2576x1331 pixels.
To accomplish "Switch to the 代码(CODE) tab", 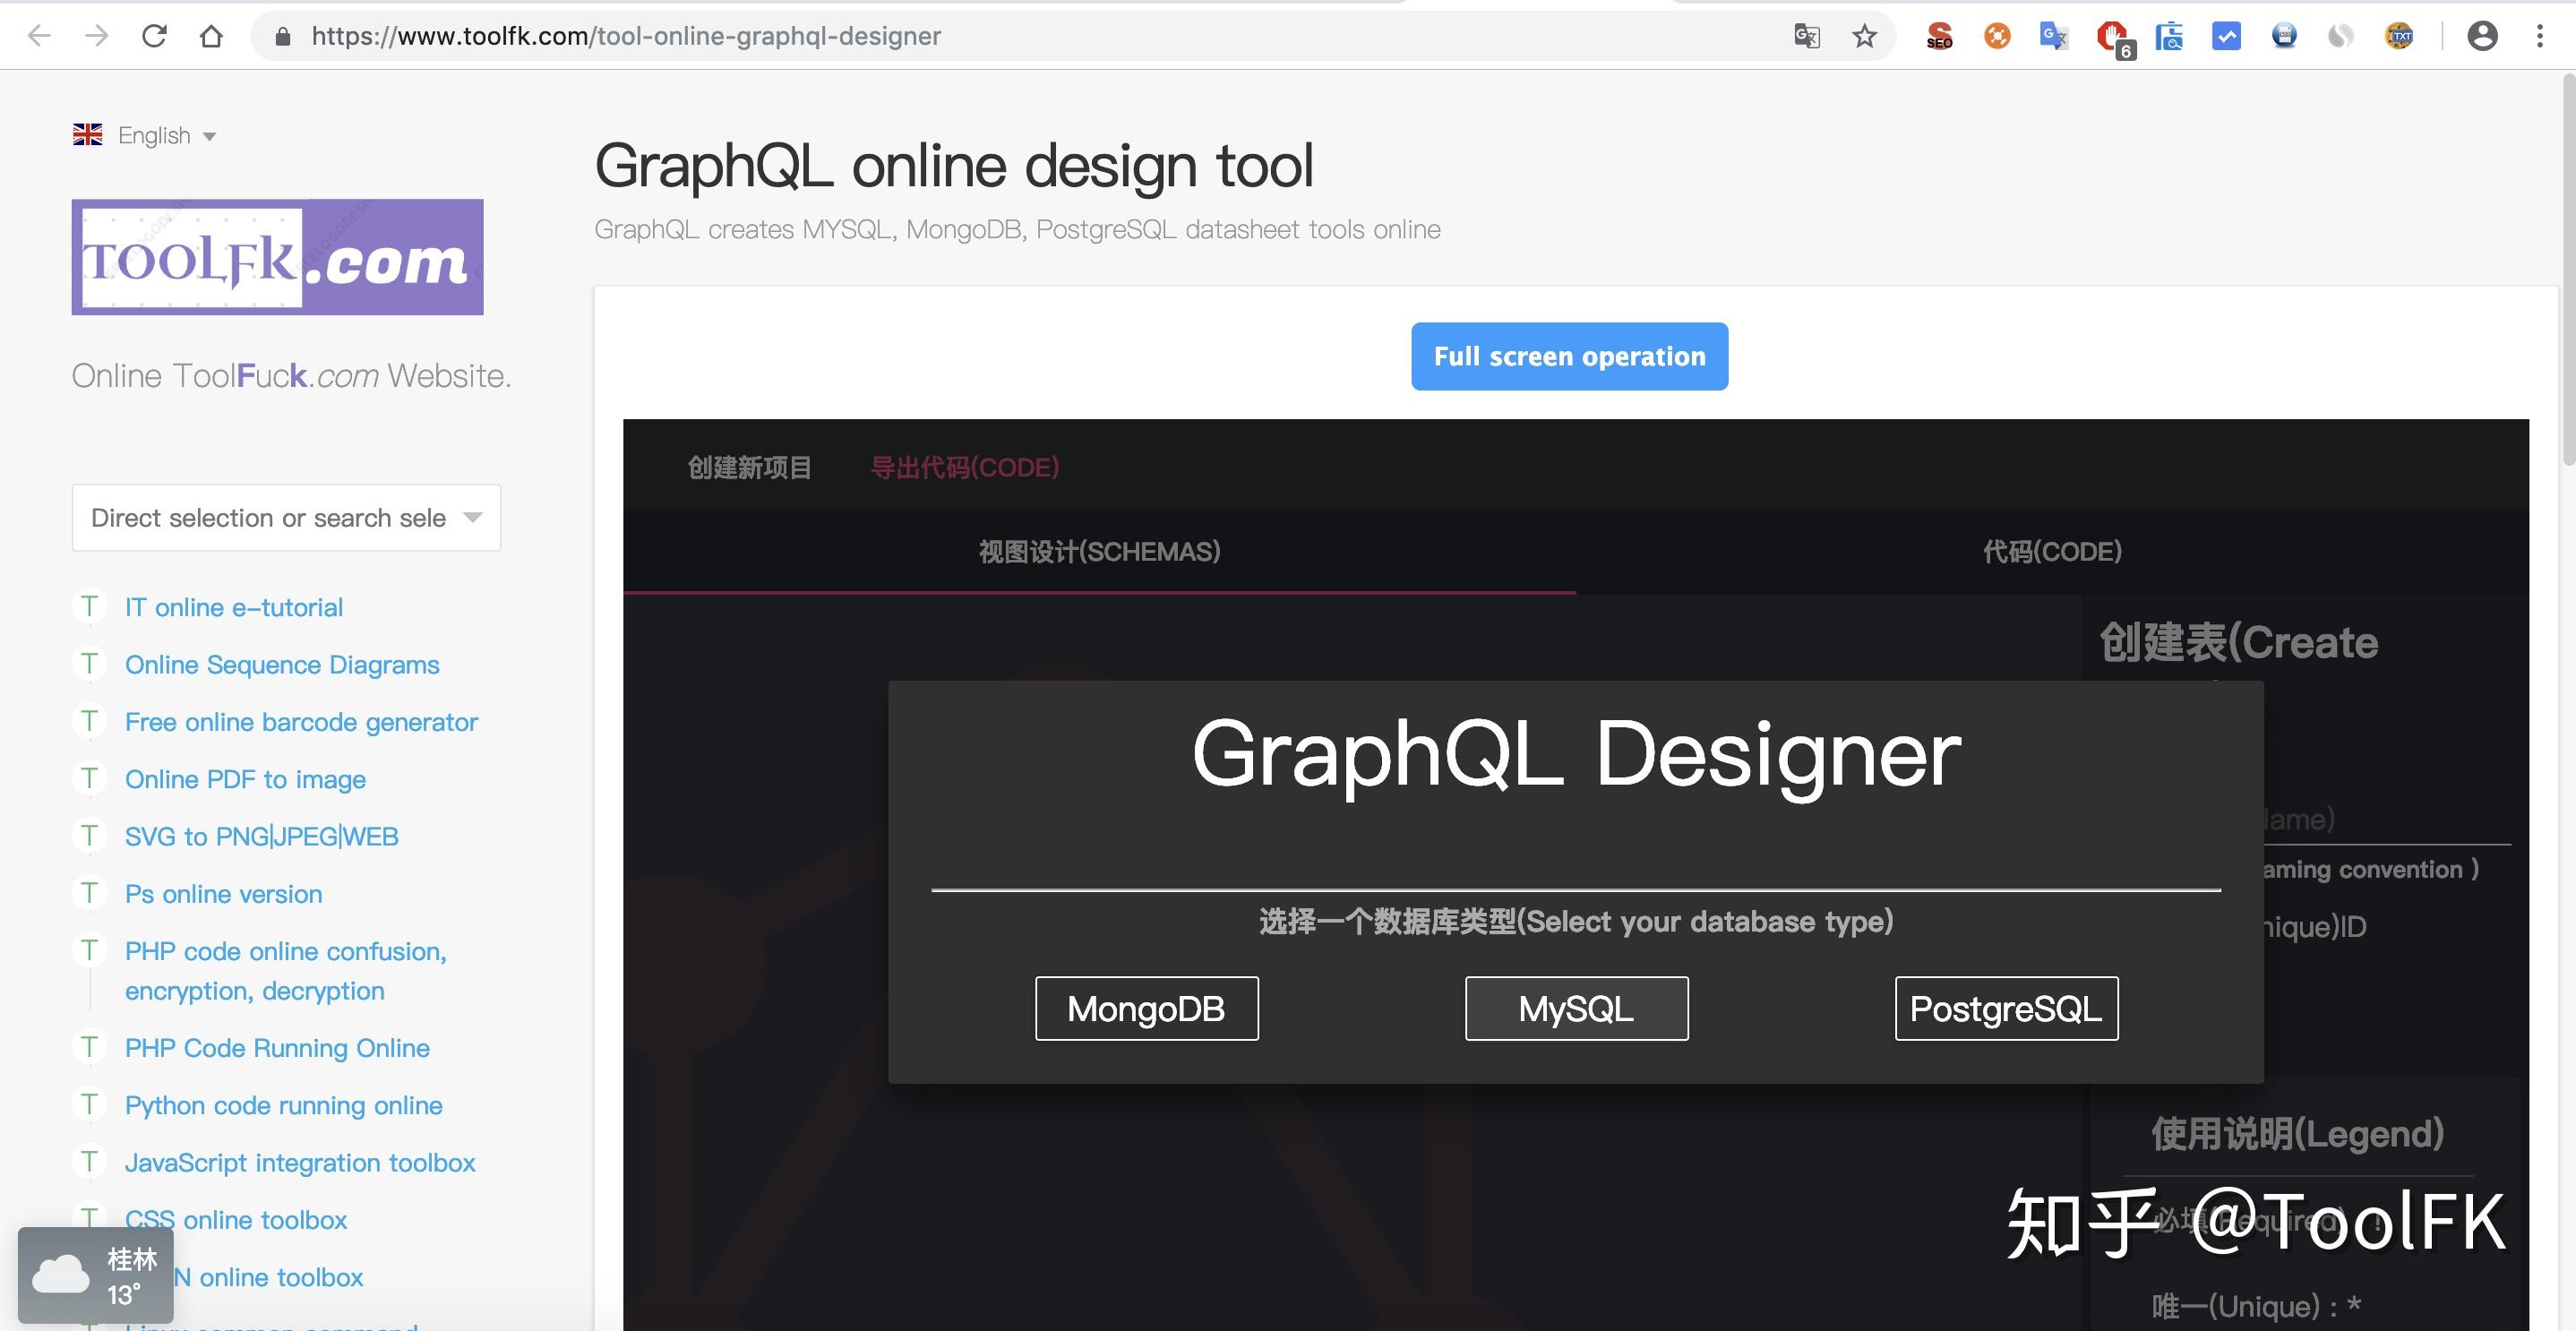I will (x=2052, y=552).
